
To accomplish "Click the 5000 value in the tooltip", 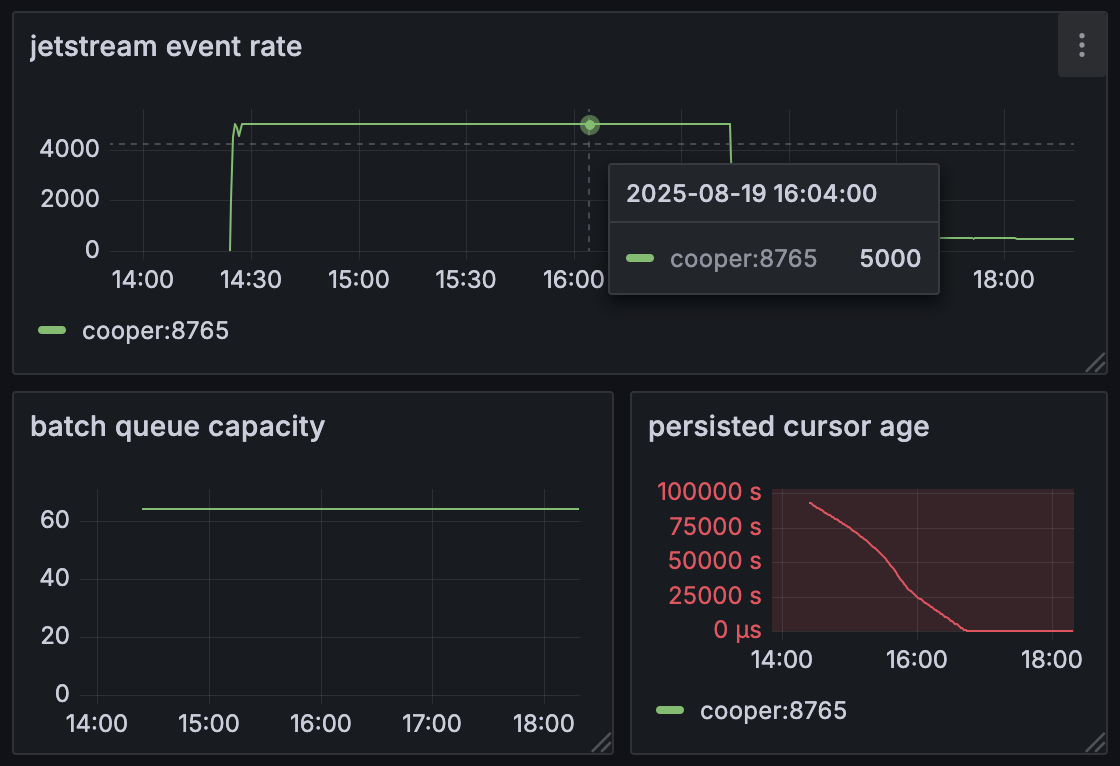I will point(890,259).
